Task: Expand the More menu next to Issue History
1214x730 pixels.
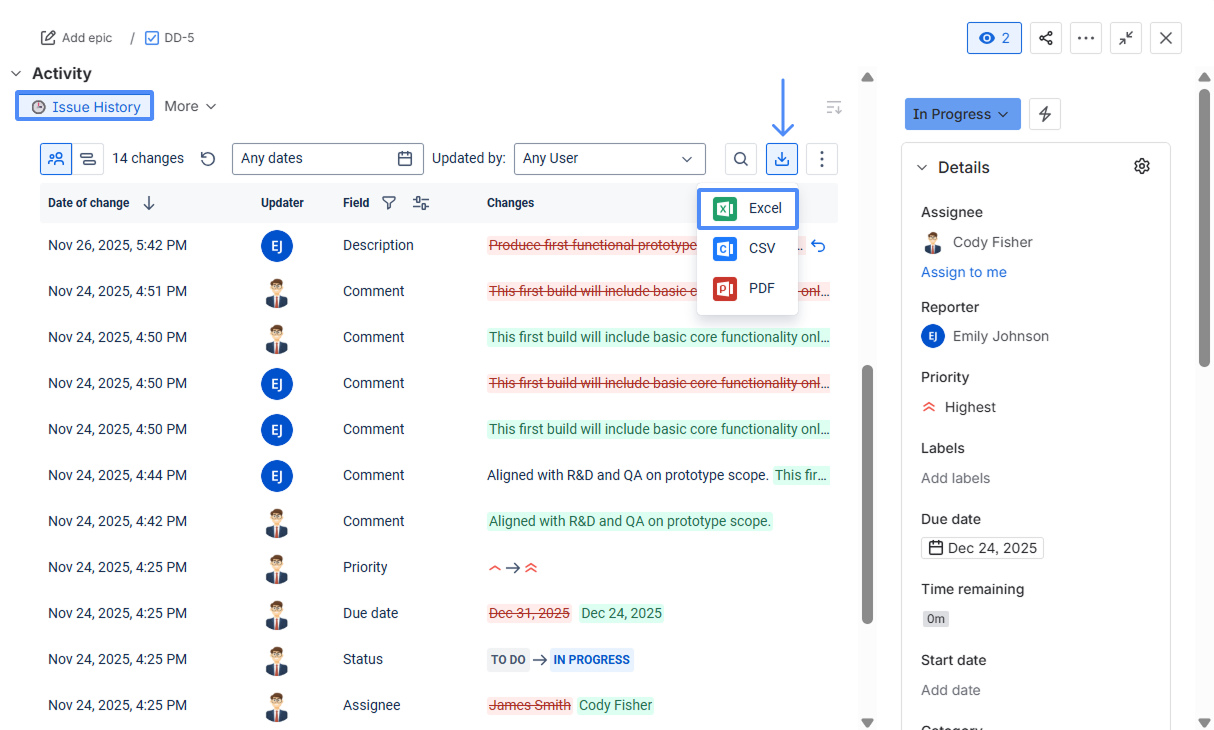Action: pos(189,106)
